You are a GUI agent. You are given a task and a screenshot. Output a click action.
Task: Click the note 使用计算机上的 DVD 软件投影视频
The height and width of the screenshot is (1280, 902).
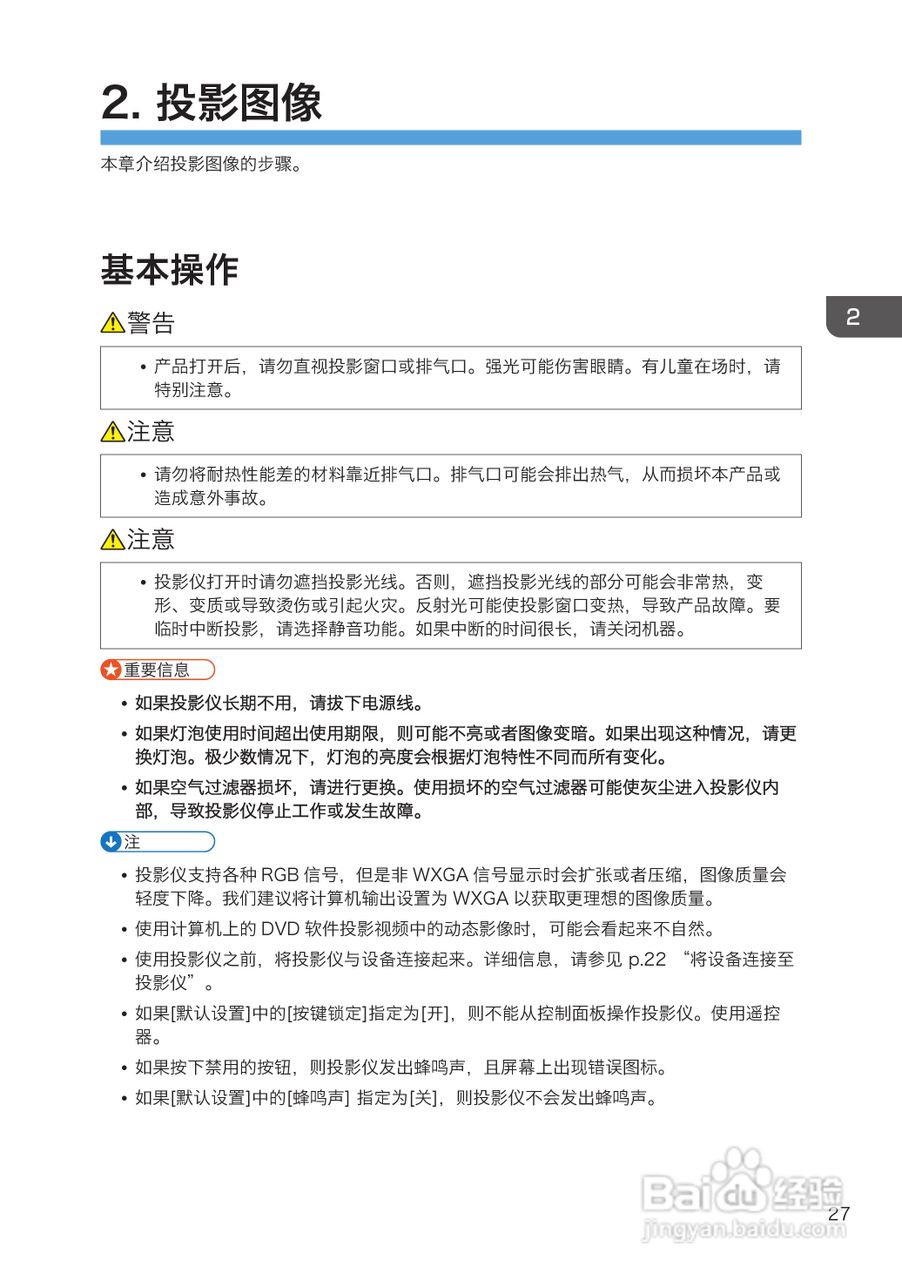425,929
